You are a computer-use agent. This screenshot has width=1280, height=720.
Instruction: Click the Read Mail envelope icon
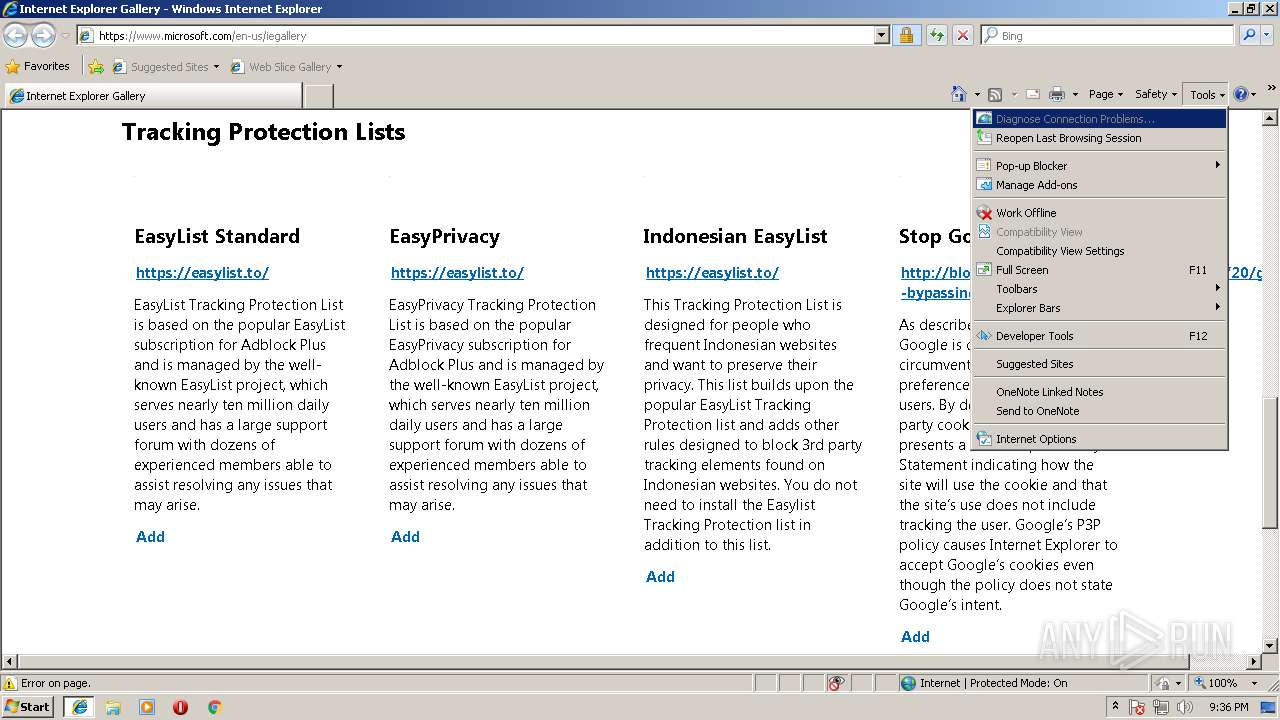click(x=1032, y=94)
